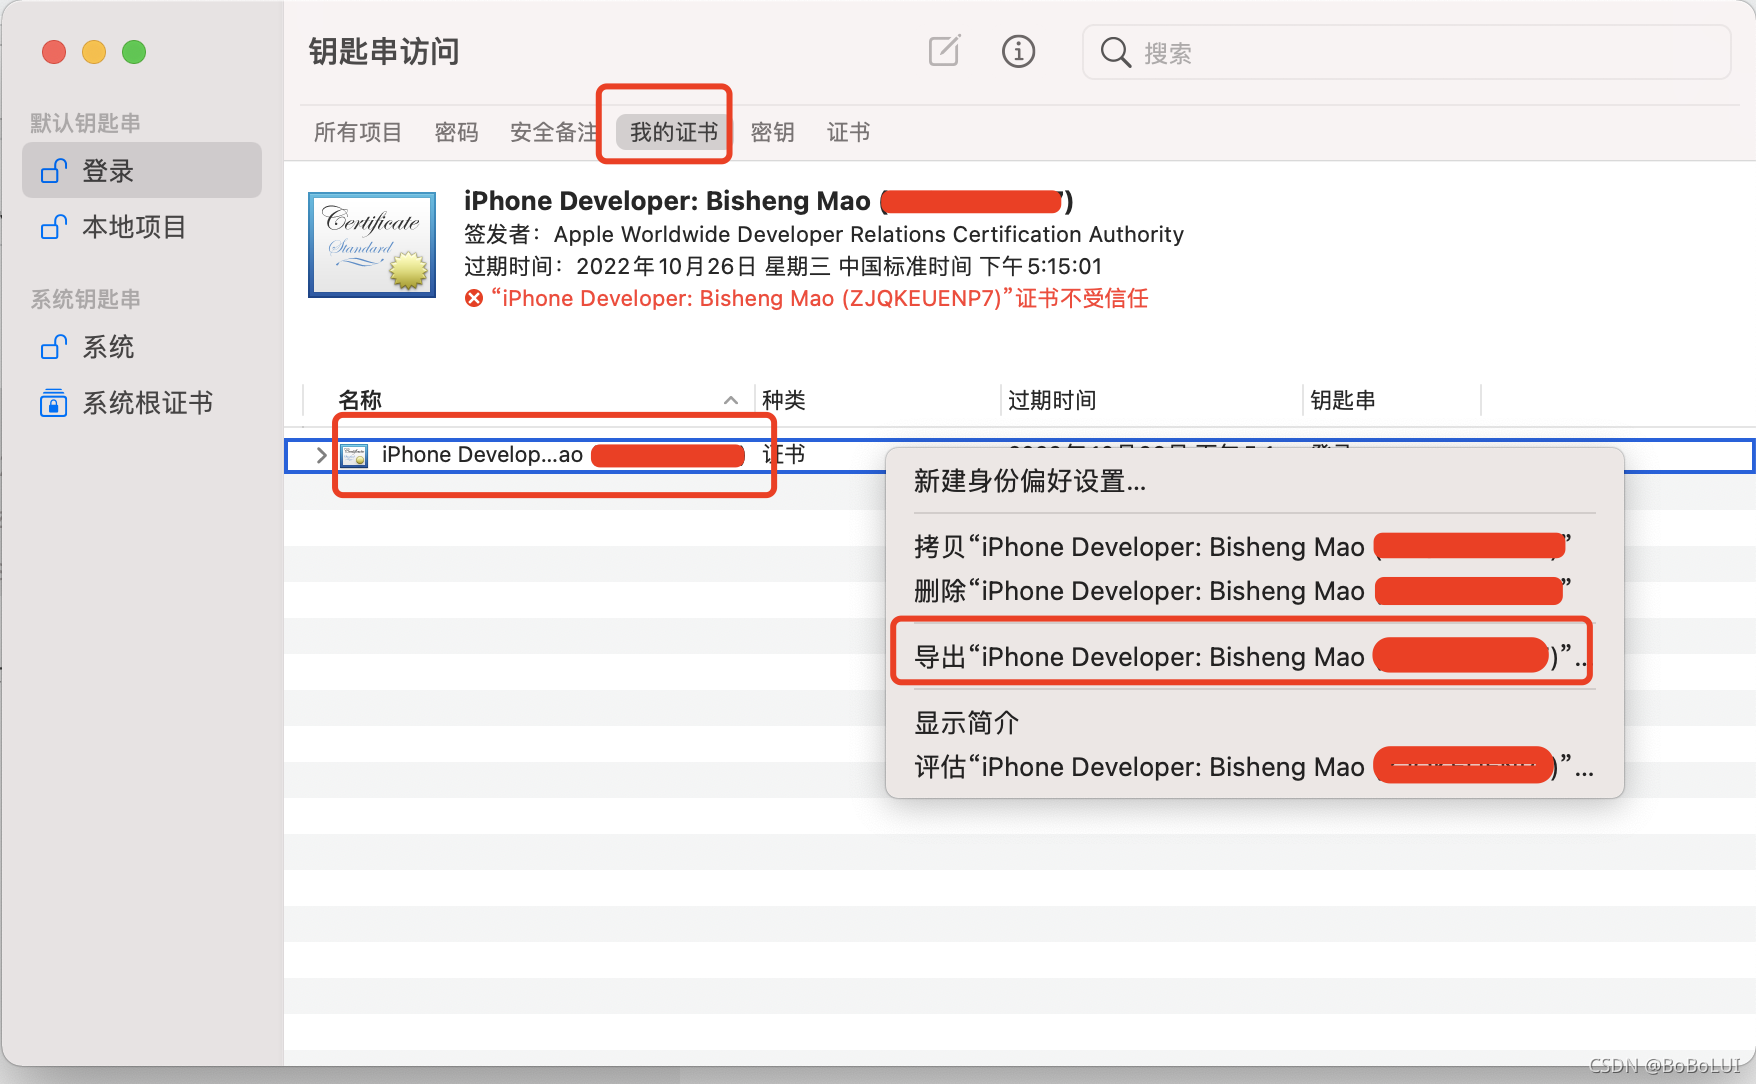Viewport: 1756px width, 1084px height.
Task: Switch to 密码 tab
Action: tap(456, 132)
